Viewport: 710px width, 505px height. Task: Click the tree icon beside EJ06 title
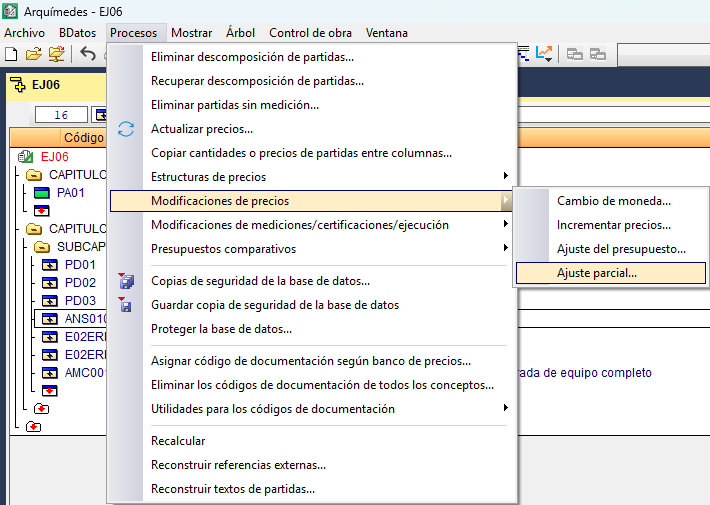click(x=18, y=85)
